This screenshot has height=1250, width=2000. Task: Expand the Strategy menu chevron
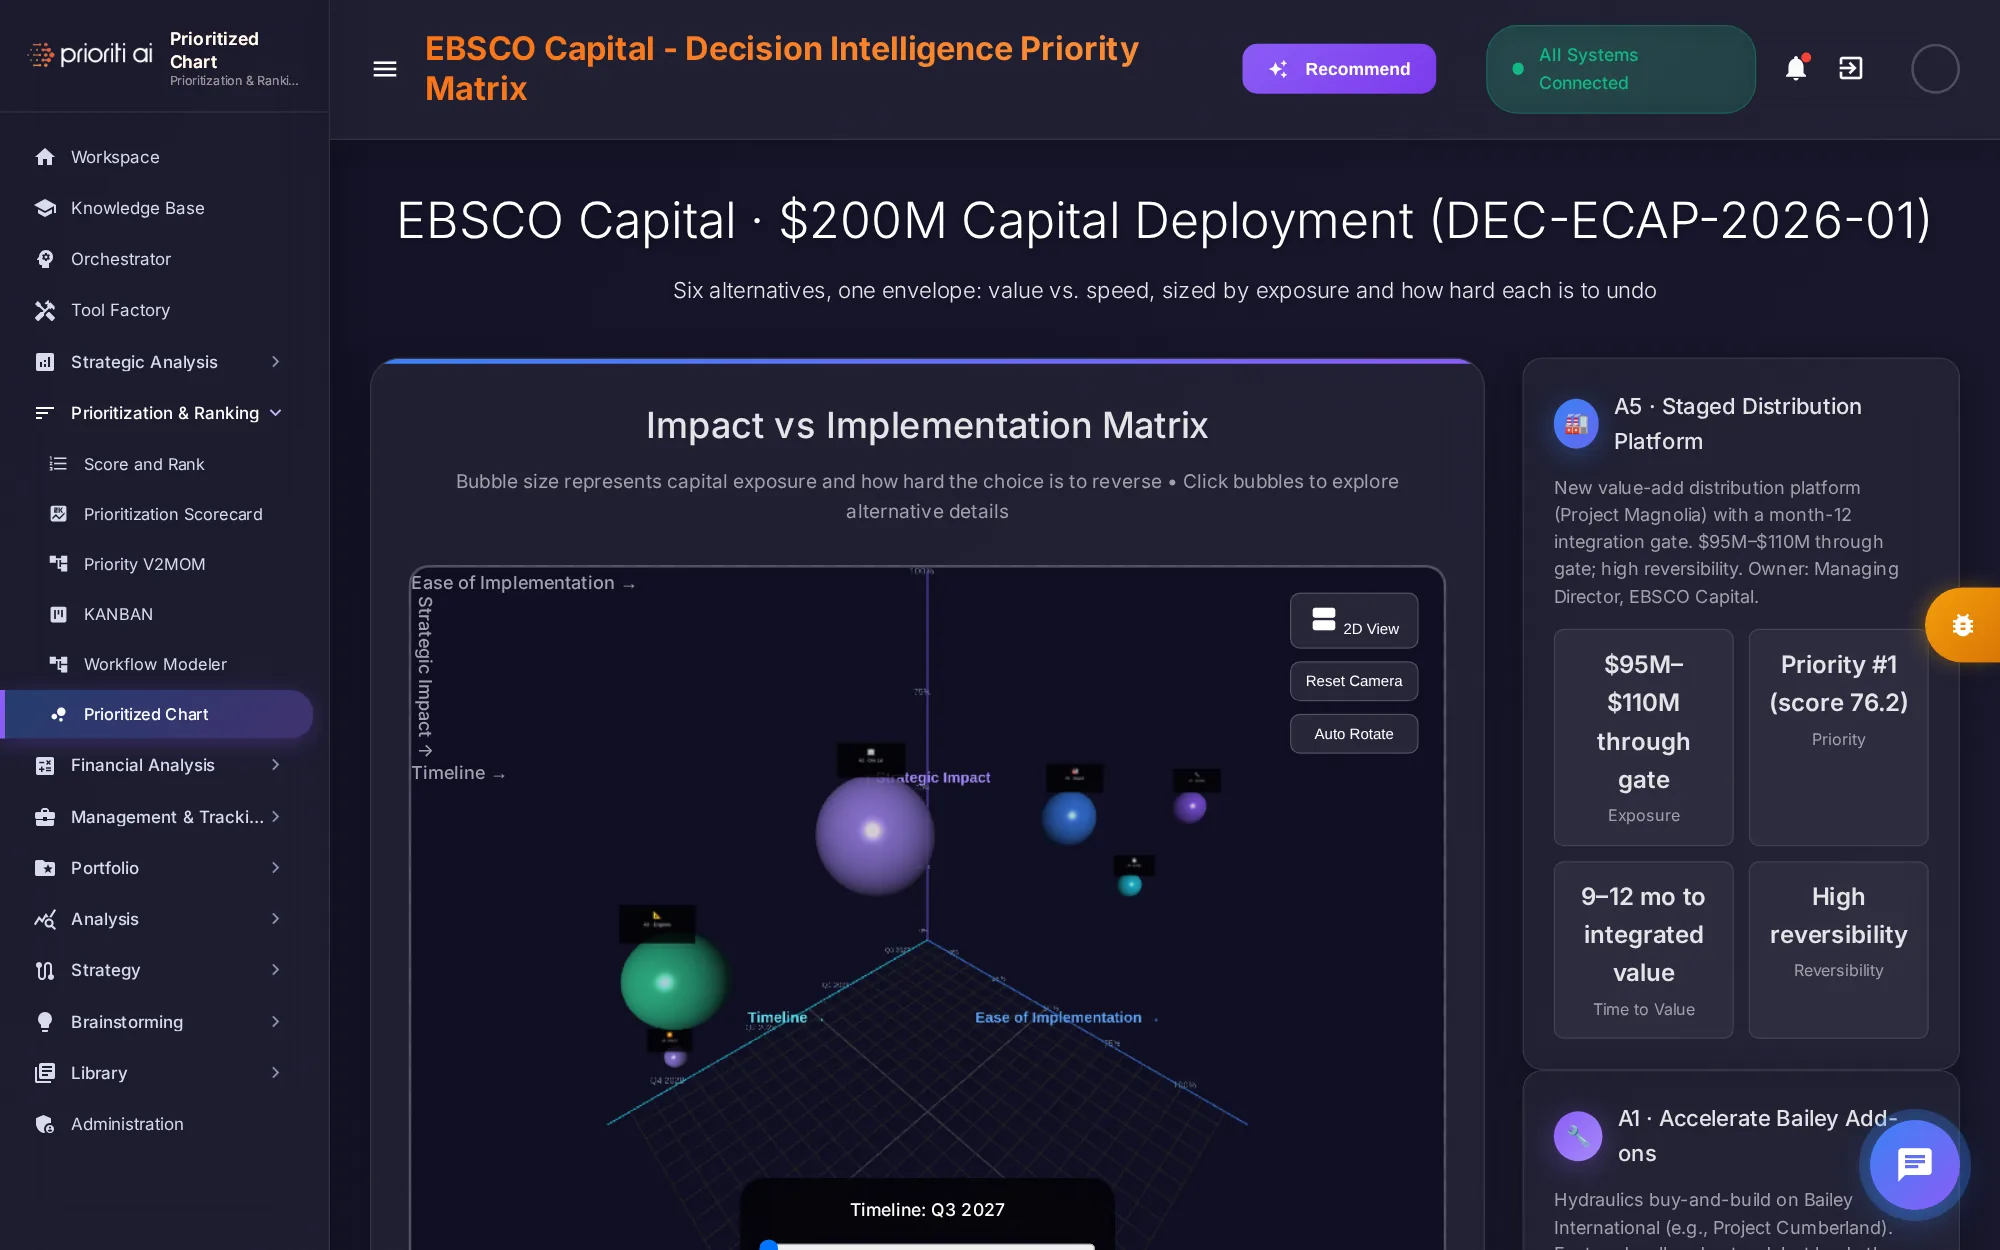[x=275, y=970]
